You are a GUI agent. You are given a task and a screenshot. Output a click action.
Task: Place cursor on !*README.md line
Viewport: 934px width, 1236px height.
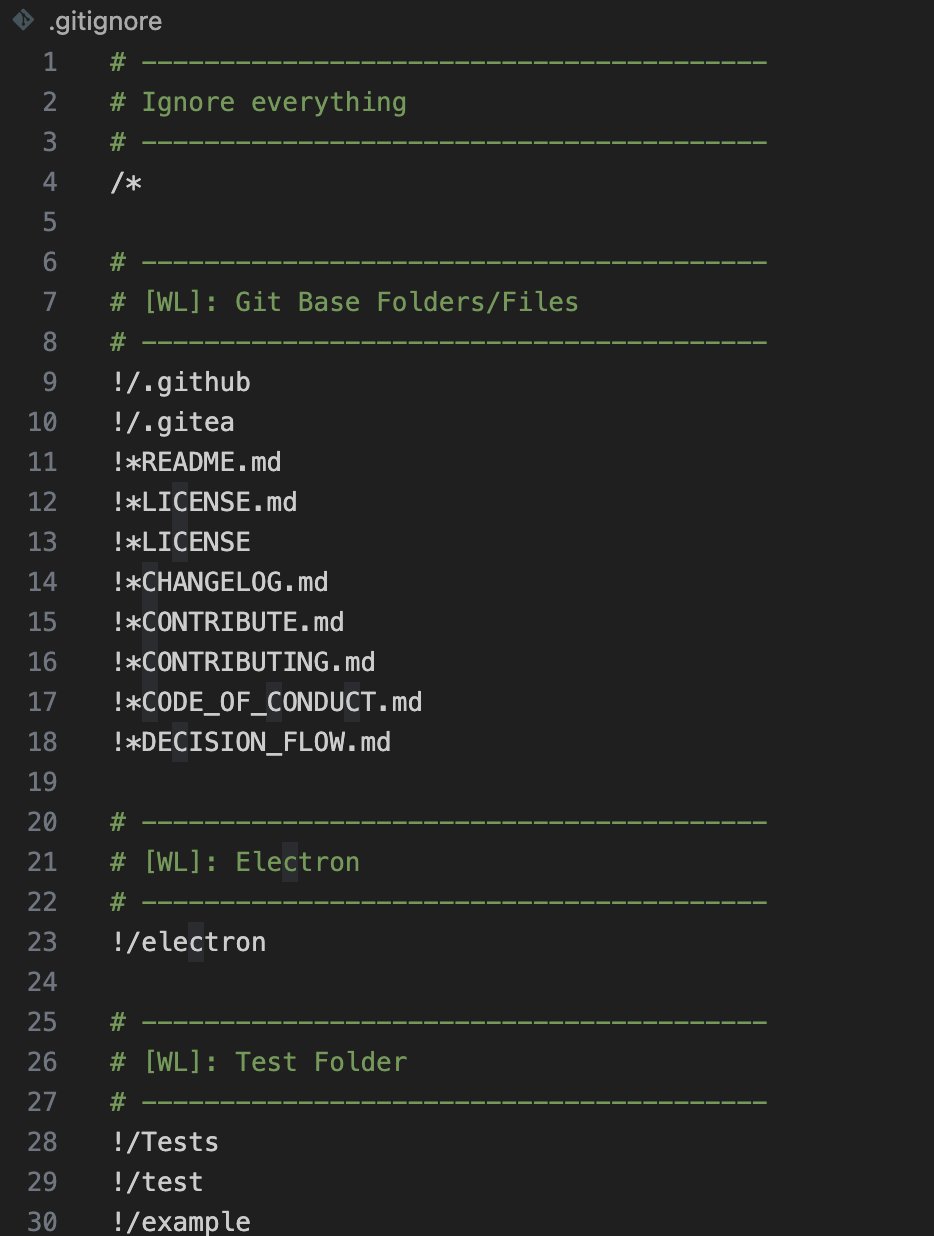pos(197,462)
